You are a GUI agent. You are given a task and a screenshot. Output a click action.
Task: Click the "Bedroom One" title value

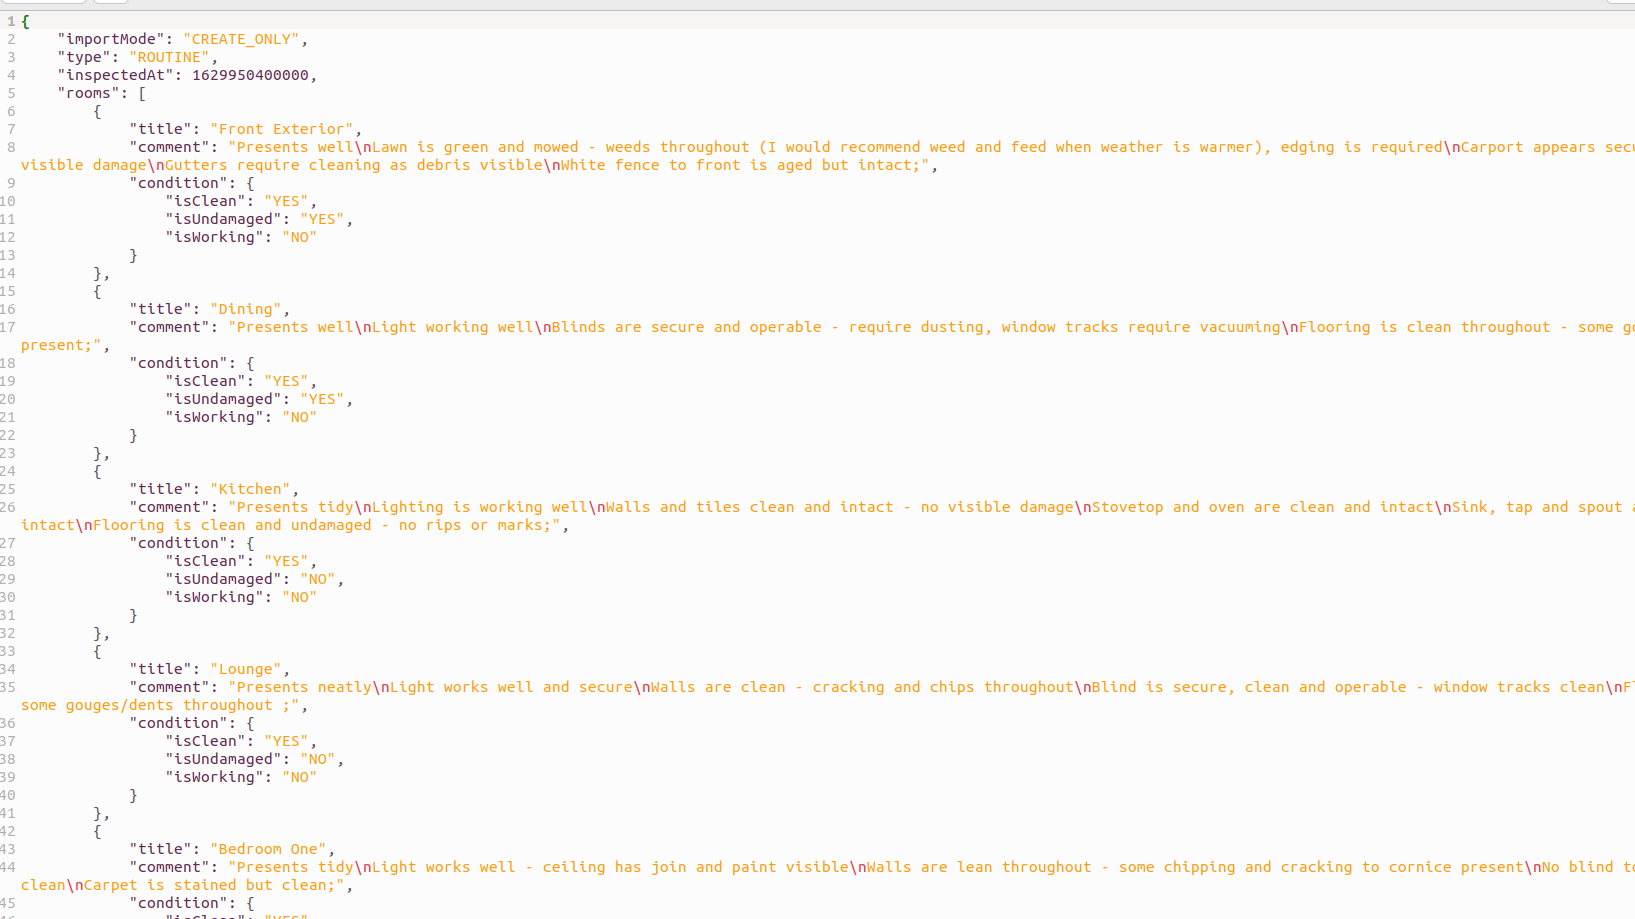[268, 849]
